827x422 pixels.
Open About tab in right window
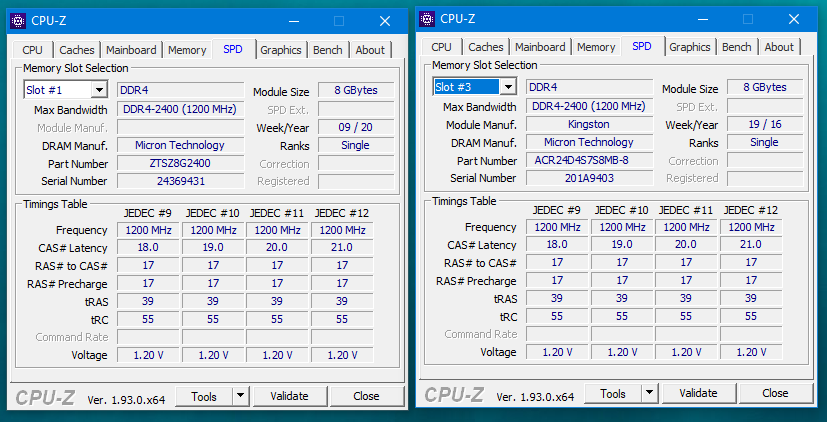[780, 47]
